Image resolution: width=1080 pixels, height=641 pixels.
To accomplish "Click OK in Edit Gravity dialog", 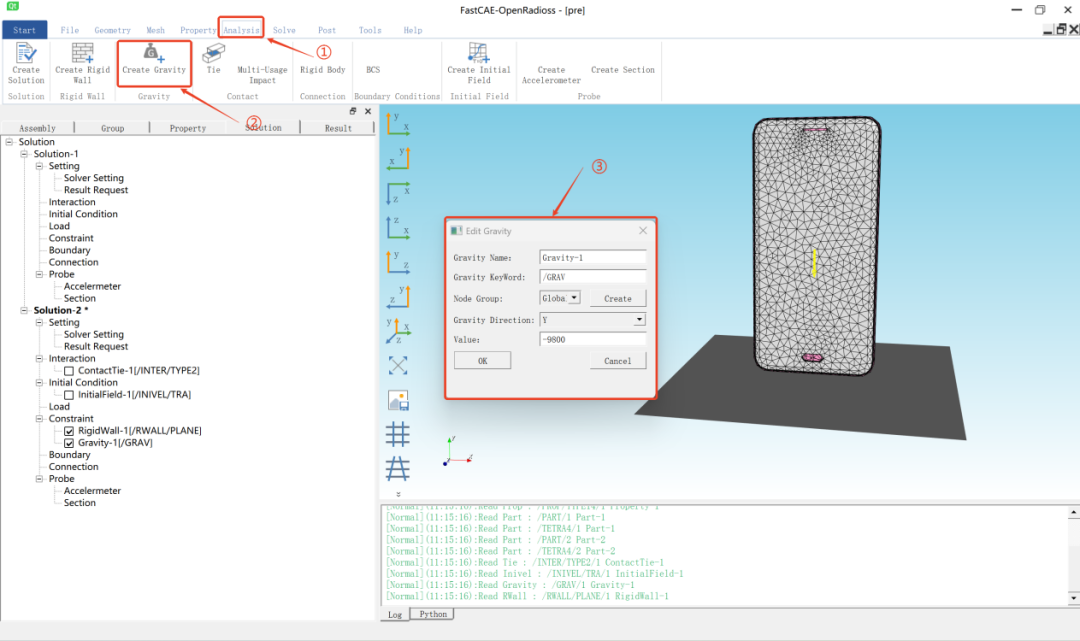I will coord(482,361).
